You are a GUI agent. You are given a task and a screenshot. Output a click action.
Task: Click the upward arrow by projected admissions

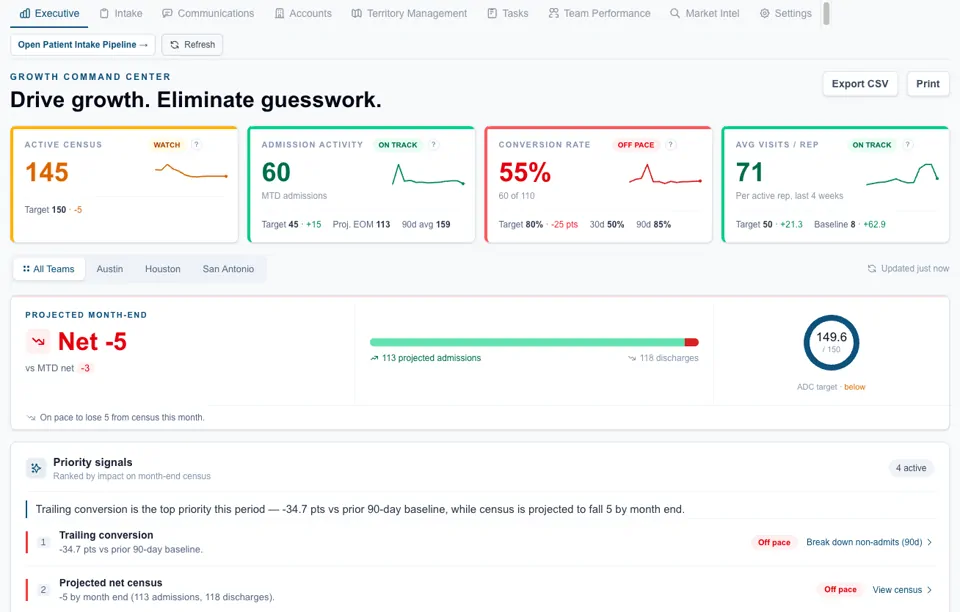click(374, 358)
